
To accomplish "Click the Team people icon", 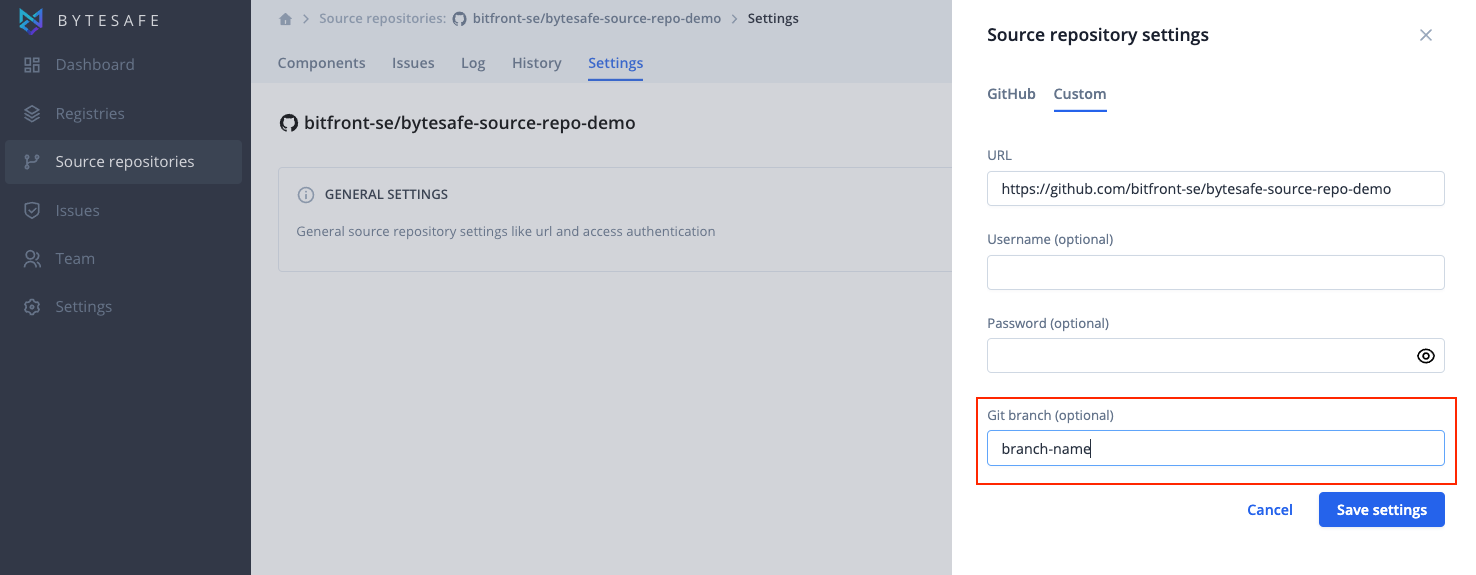I will tap(32, 258).
